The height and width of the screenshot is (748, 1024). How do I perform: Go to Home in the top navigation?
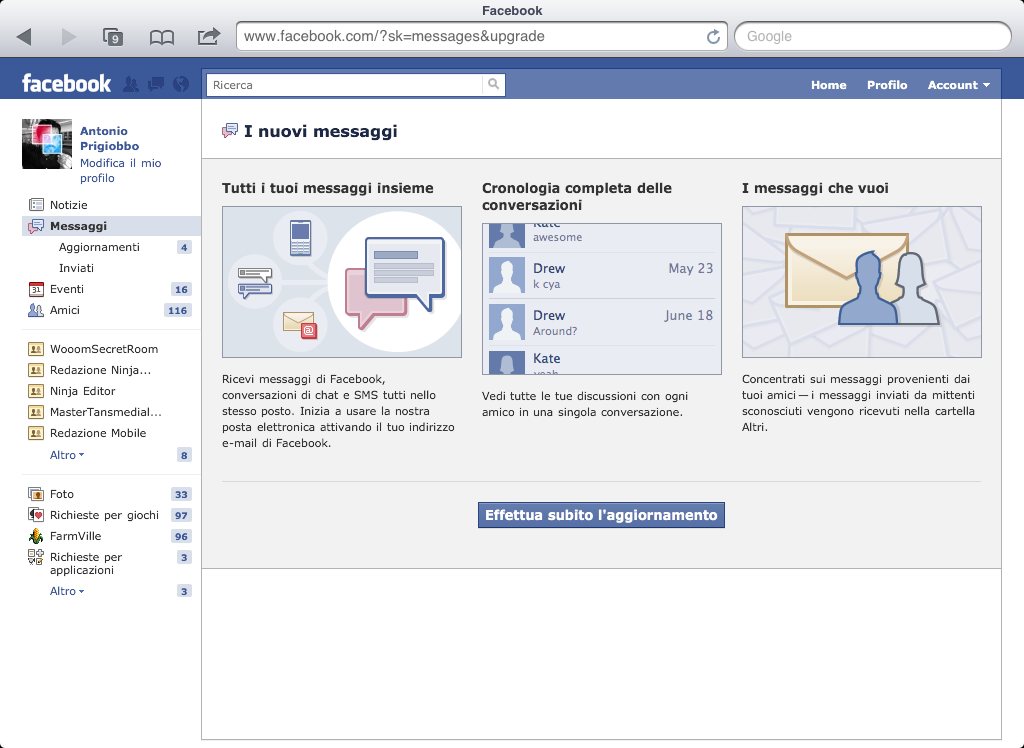(828, 85)
